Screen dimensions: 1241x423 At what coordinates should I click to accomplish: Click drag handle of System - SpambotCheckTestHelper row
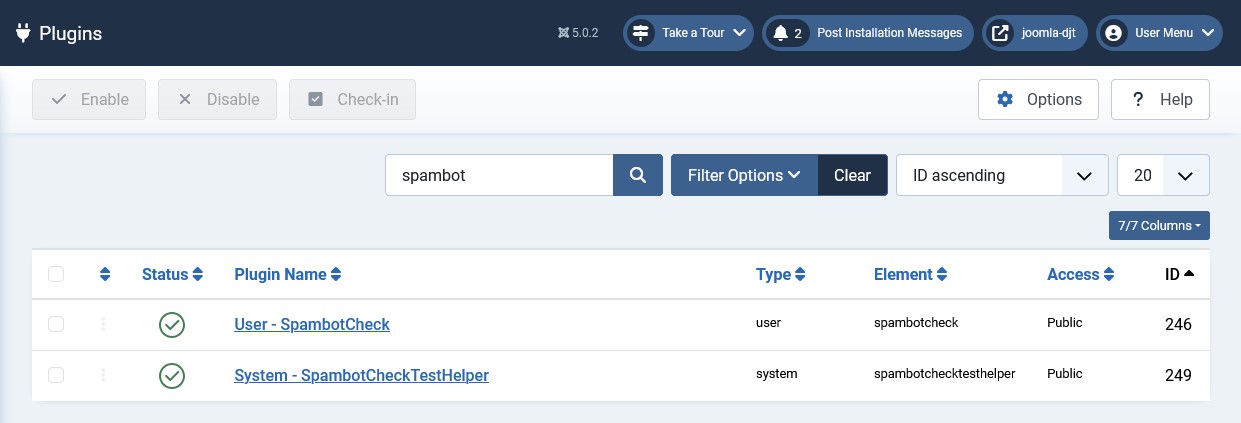pos(104,375)
